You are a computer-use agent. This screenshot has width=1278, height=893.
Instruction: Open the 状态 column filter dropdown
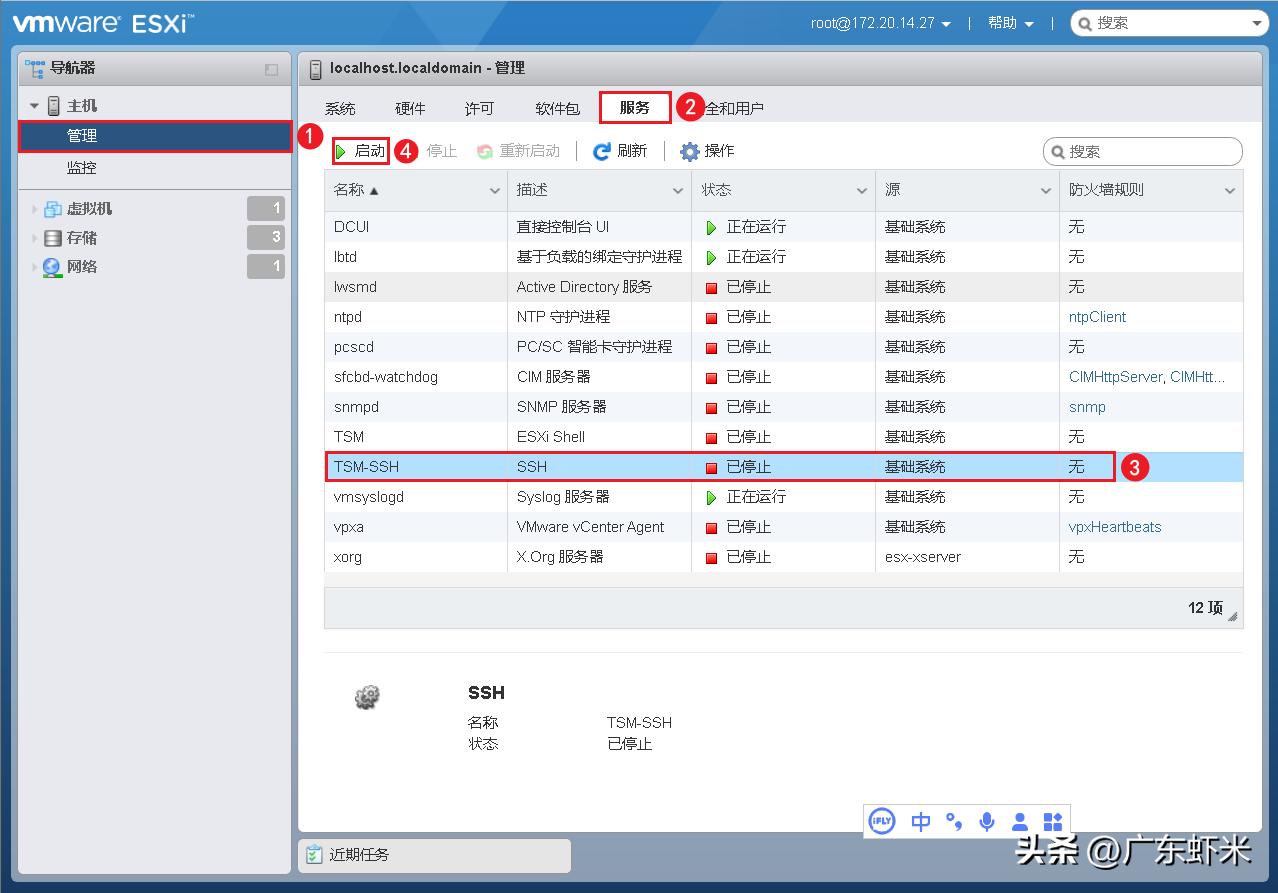tap(864, 189)
